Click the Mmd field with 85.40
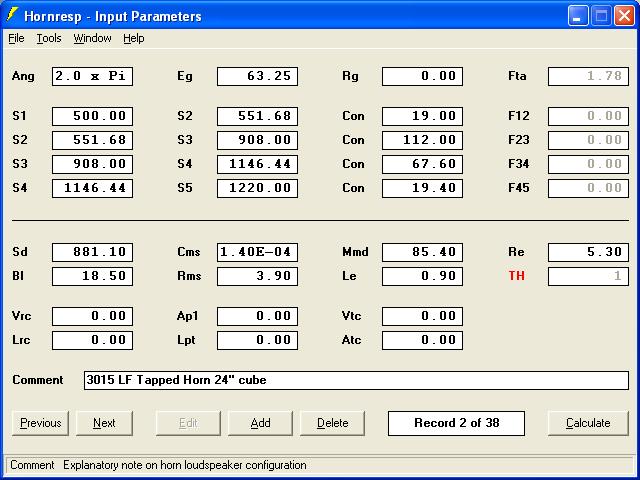The image size is (640, 480). pos(422,252)
